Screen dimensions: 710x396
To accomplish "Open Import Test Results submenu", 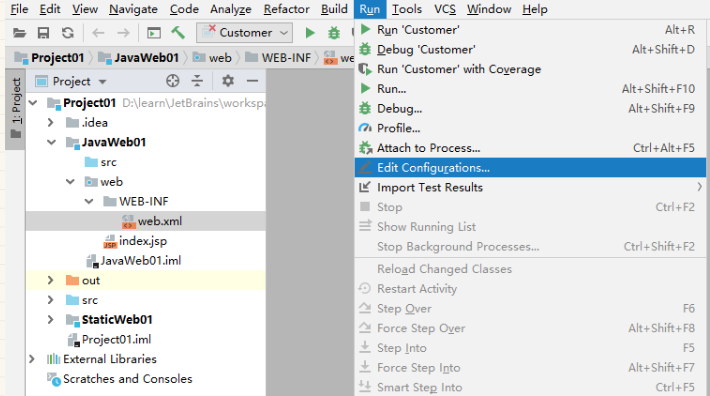I will (530, 187).
